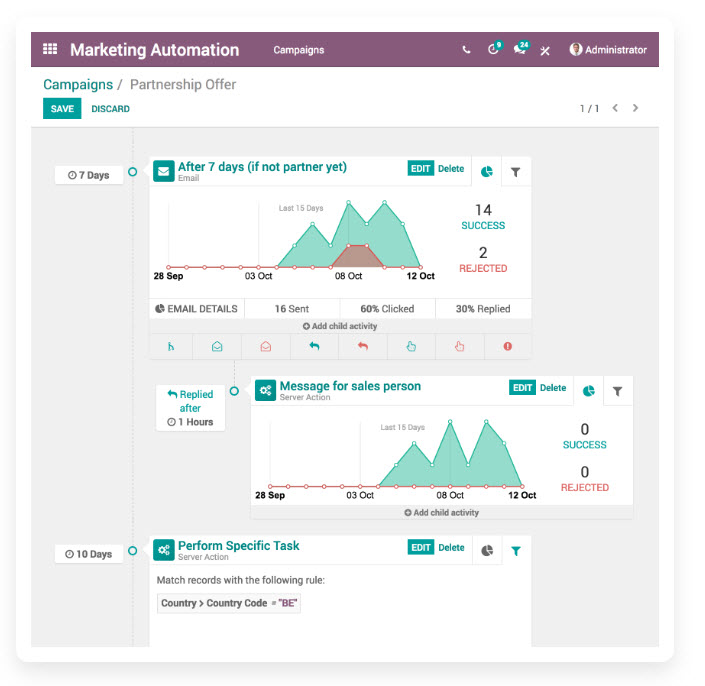Go to next record with right chevron
This screenshot has height=686, width=705.
[636, 108]
